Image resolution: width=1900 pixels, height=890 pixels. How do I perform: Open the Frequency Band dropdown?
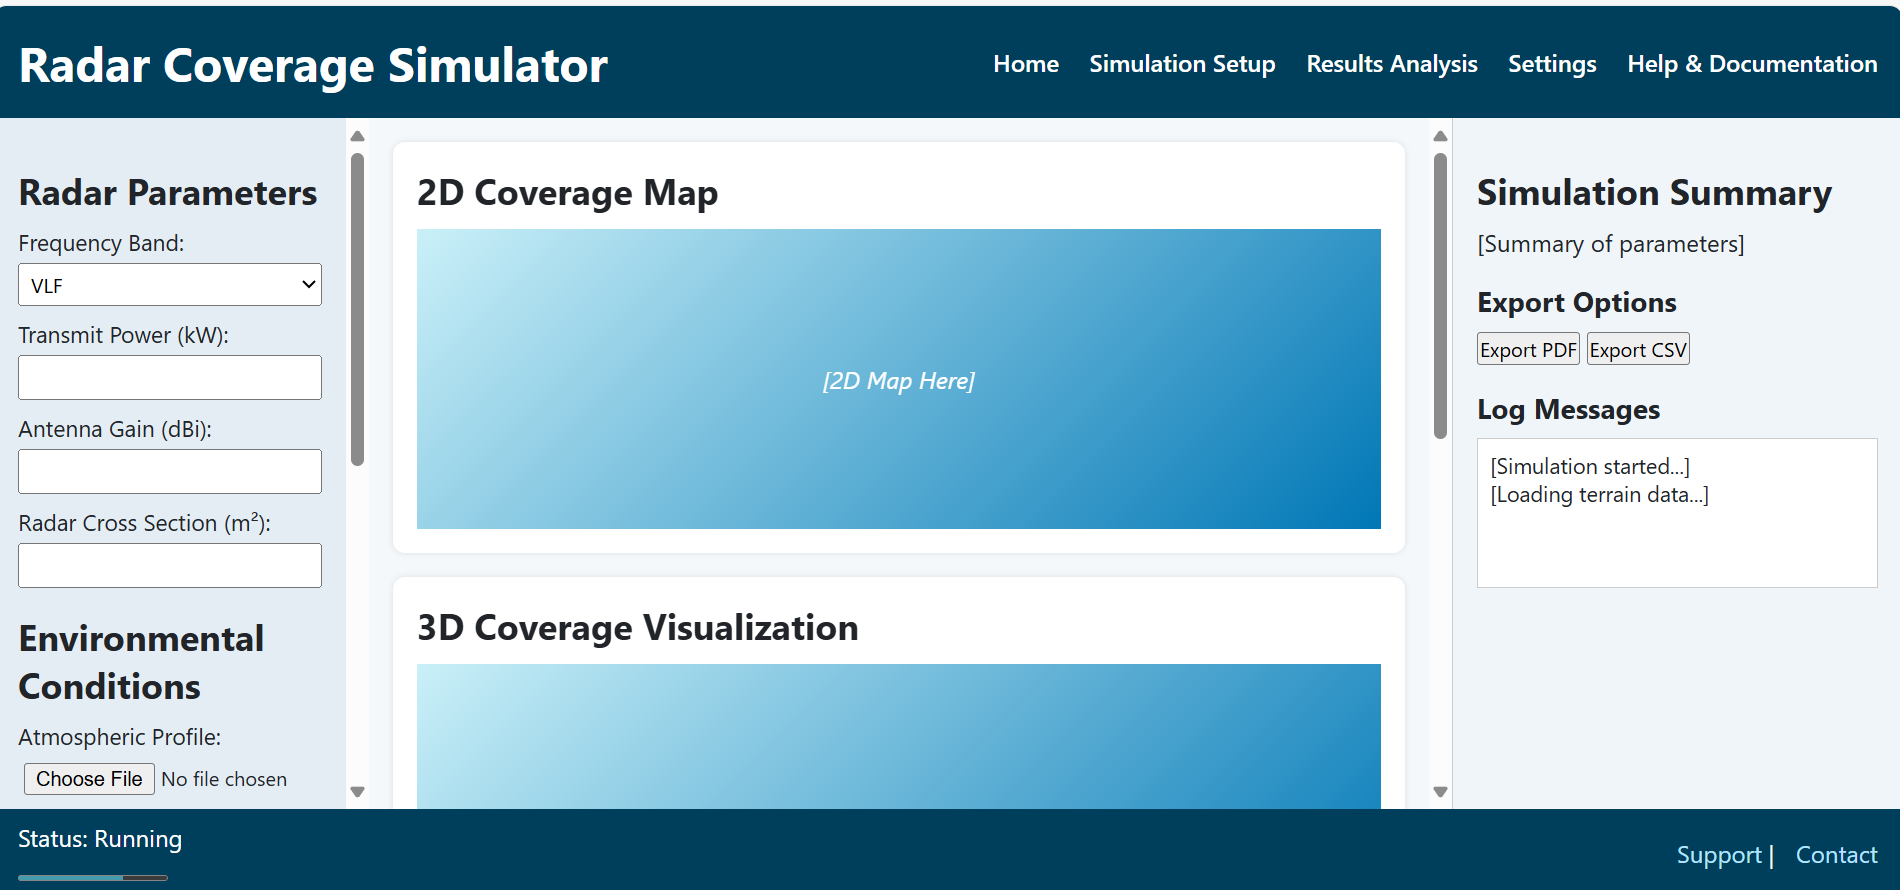[170, 285]
